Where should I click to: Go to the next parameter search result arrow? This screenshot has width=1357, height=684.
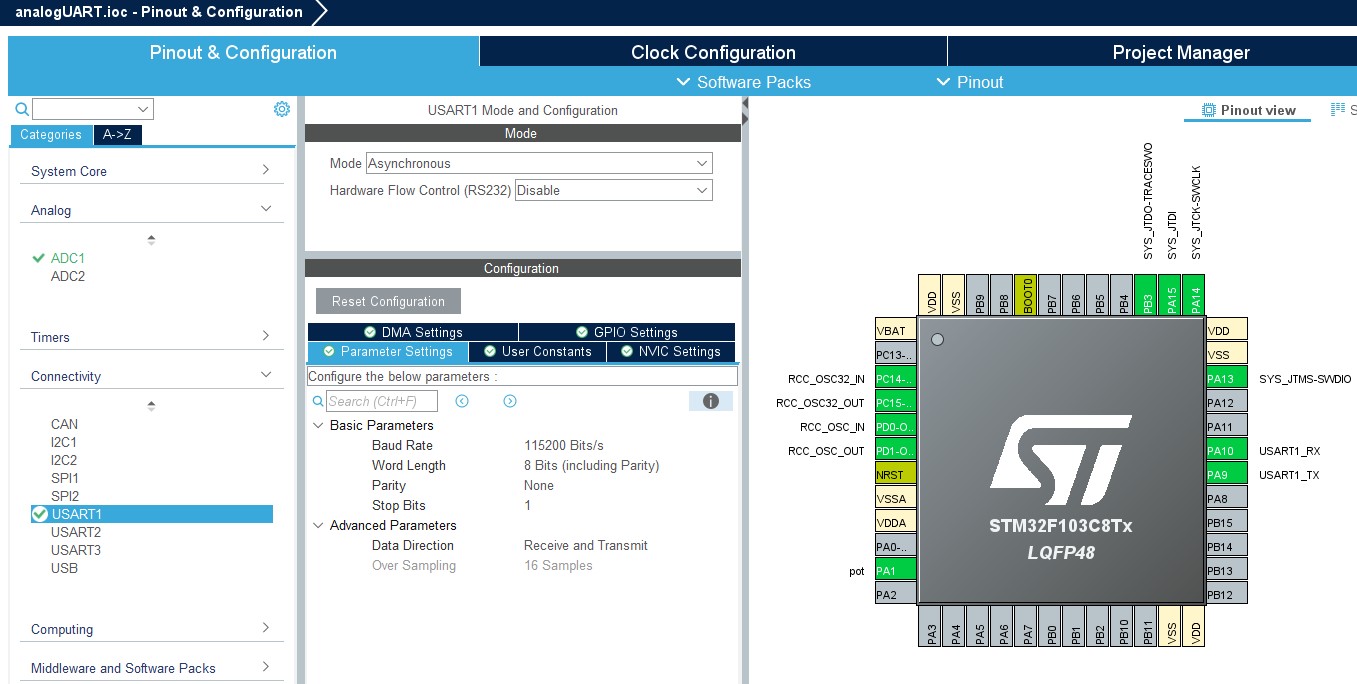(x=510, y=401)
